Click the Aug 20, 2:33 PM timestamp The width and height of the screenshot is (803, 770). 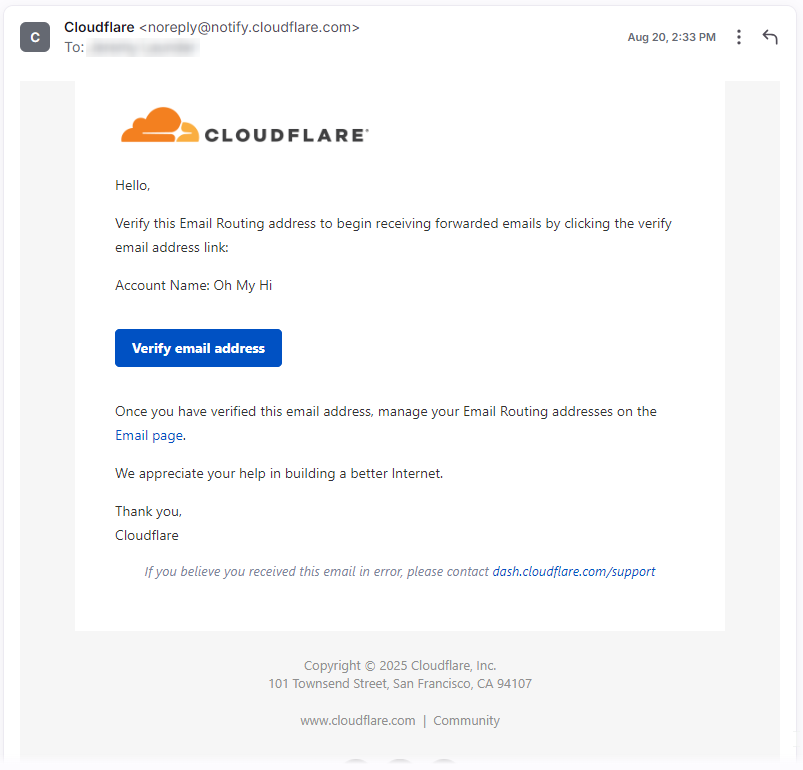pyautogui.click(x=671, y=37)
